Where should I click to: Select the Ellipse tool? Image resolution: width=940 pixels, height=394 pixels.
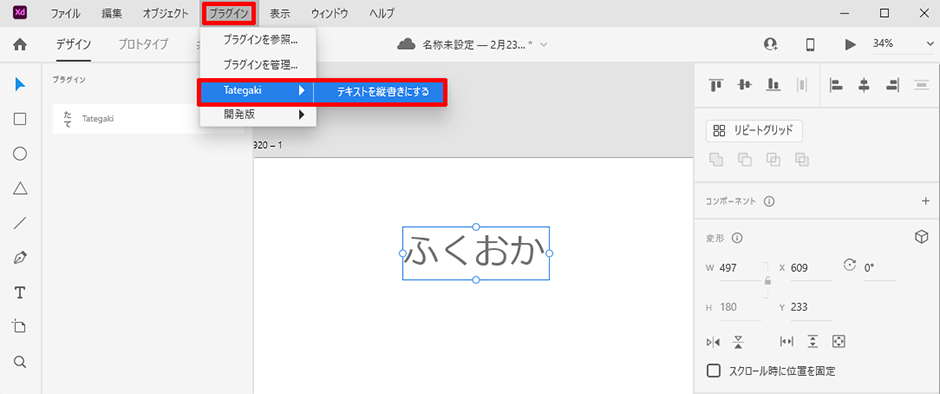click(20, 154)
